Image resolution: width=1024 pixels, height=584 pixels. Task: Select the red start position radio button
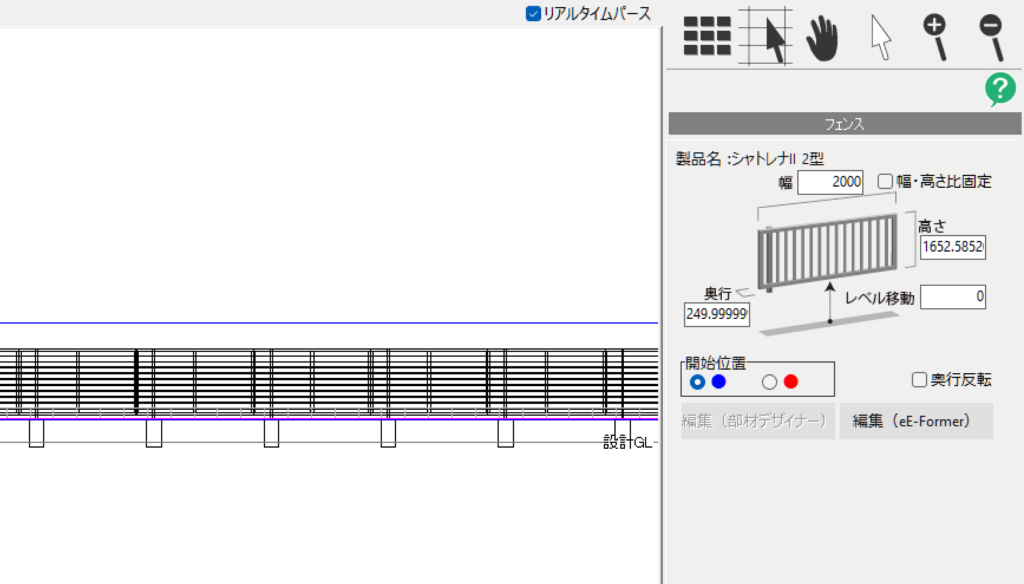[769, 382]
